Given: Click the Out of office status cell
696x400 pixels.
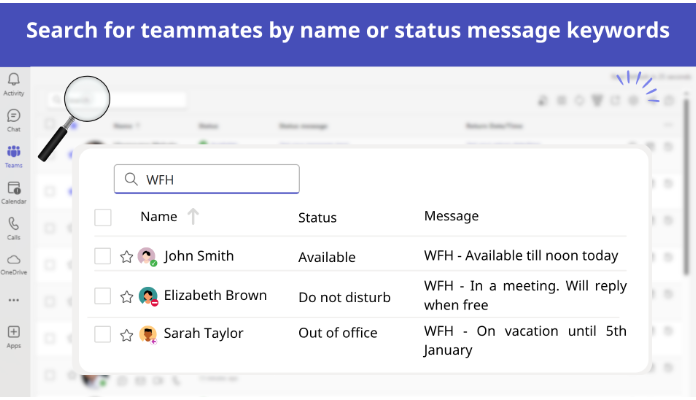Looking at the screenshot, I should [338, 333].
